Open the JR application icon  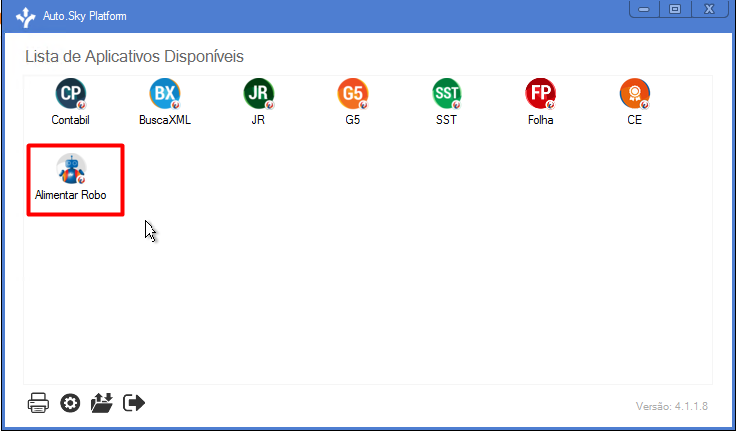(x=259, y=94)
